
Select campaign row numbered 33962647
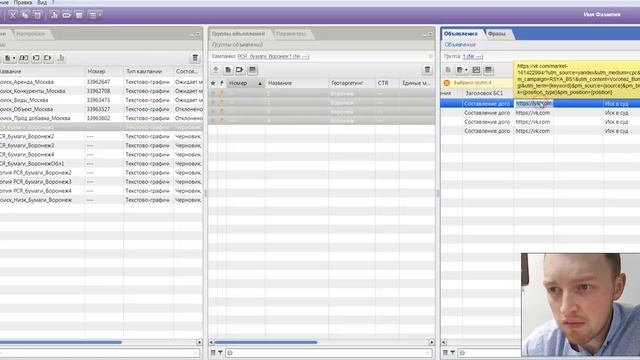(101, 82)
